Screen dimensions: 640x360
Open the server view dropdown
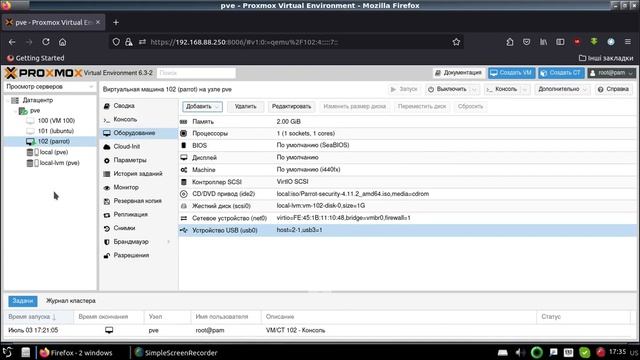click(50, 87)
